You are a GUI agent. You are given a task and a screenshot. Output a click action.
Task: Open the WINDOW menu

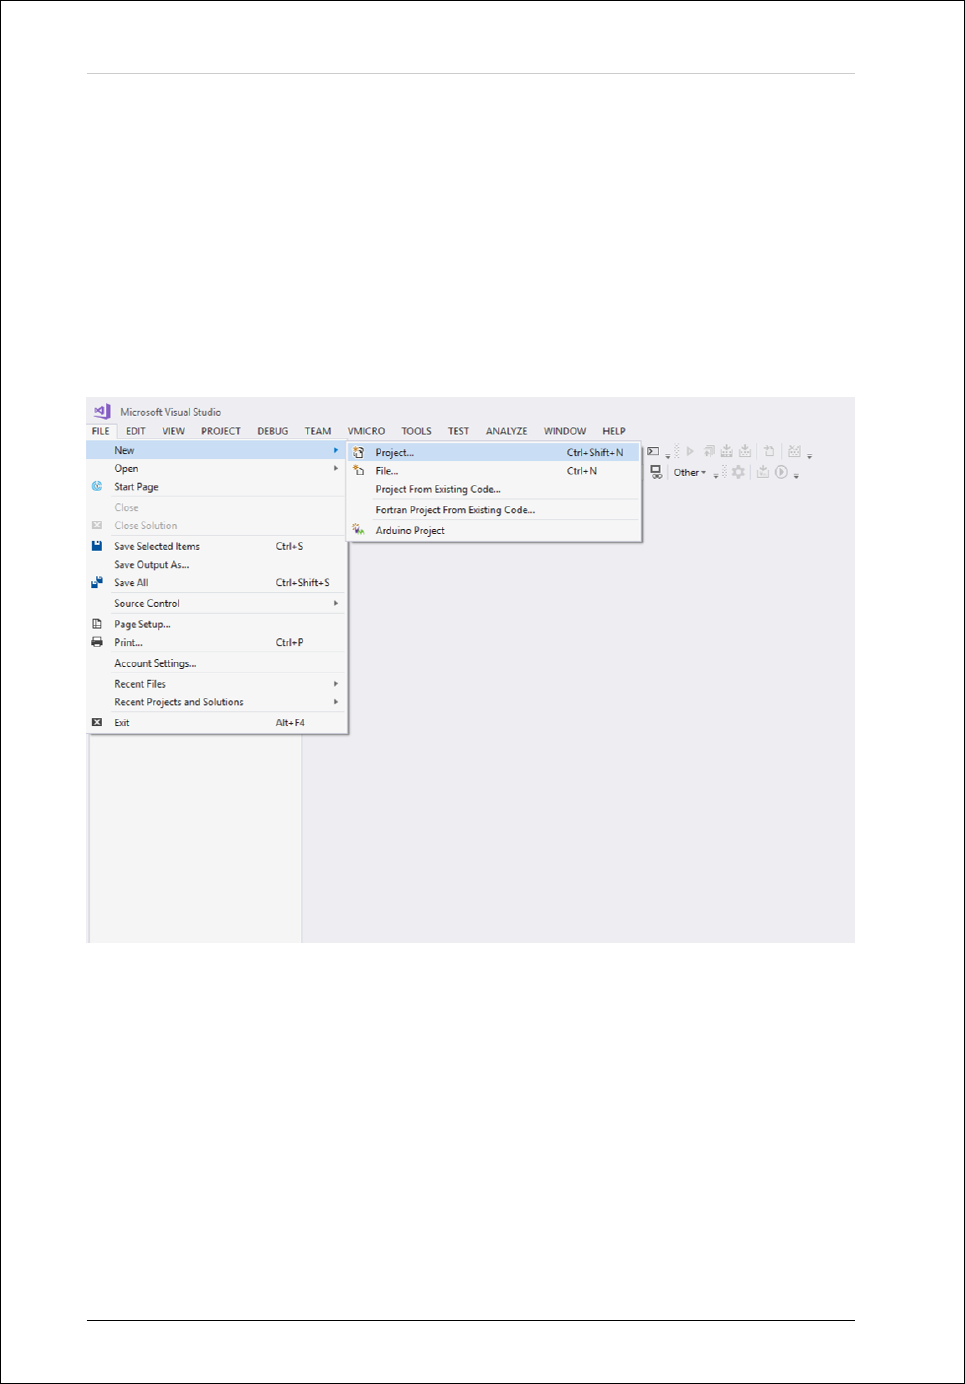565,431
